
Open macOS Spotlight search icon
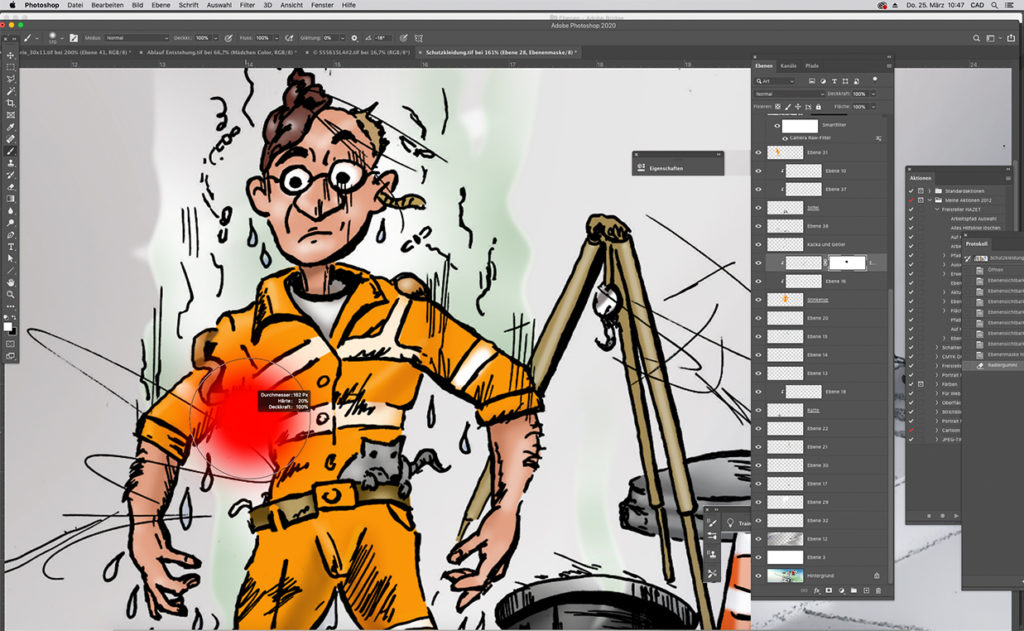994,5
